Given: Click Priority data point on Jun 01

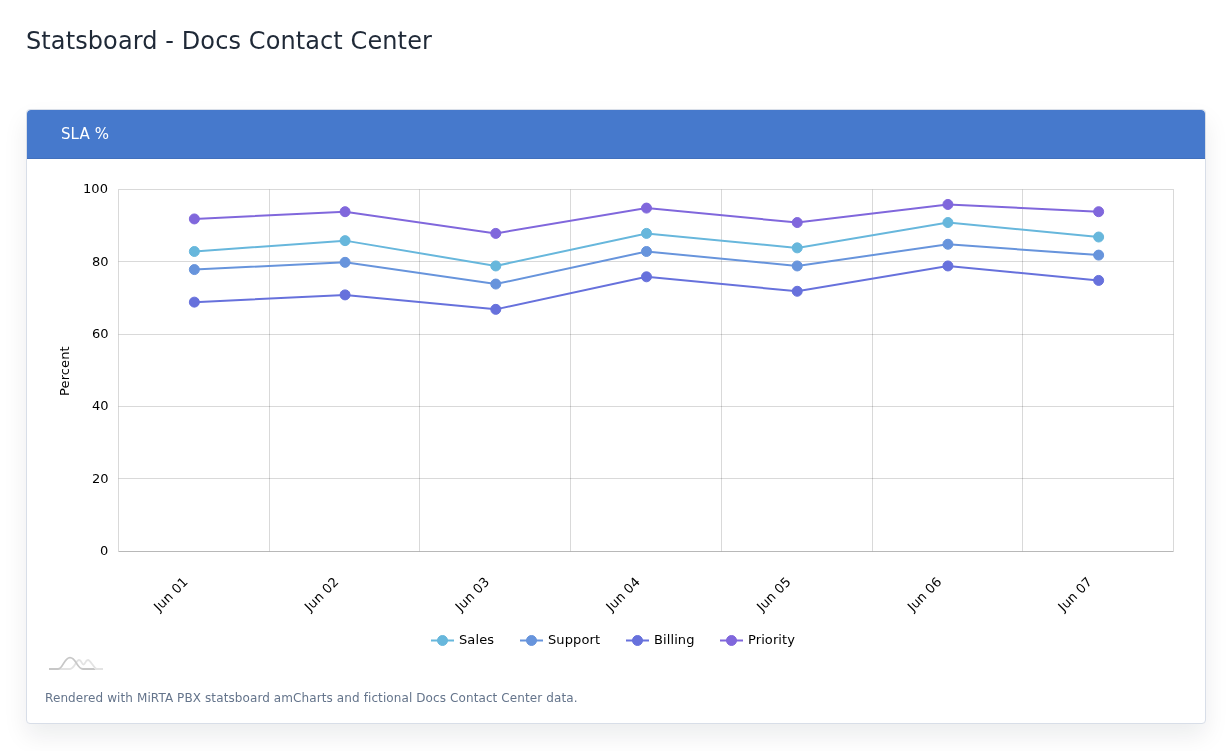Looking at the screenshot, I should (194, 219).
